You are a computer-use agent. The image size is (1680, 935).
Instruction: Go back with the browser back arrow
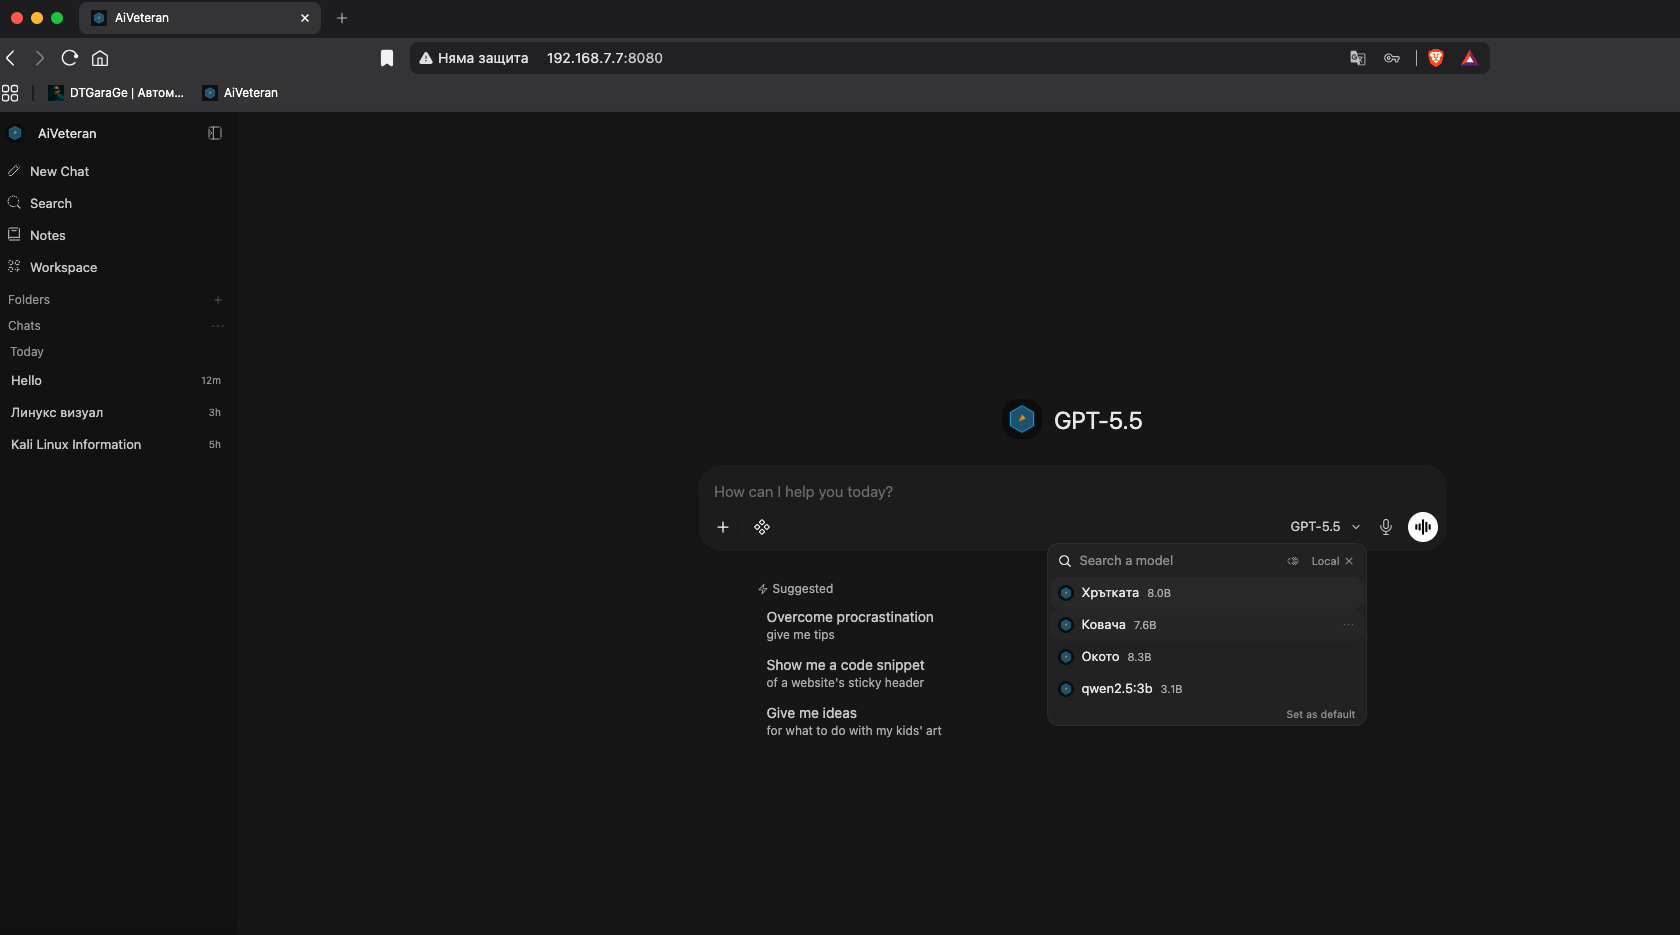click(x=11, y=58)
